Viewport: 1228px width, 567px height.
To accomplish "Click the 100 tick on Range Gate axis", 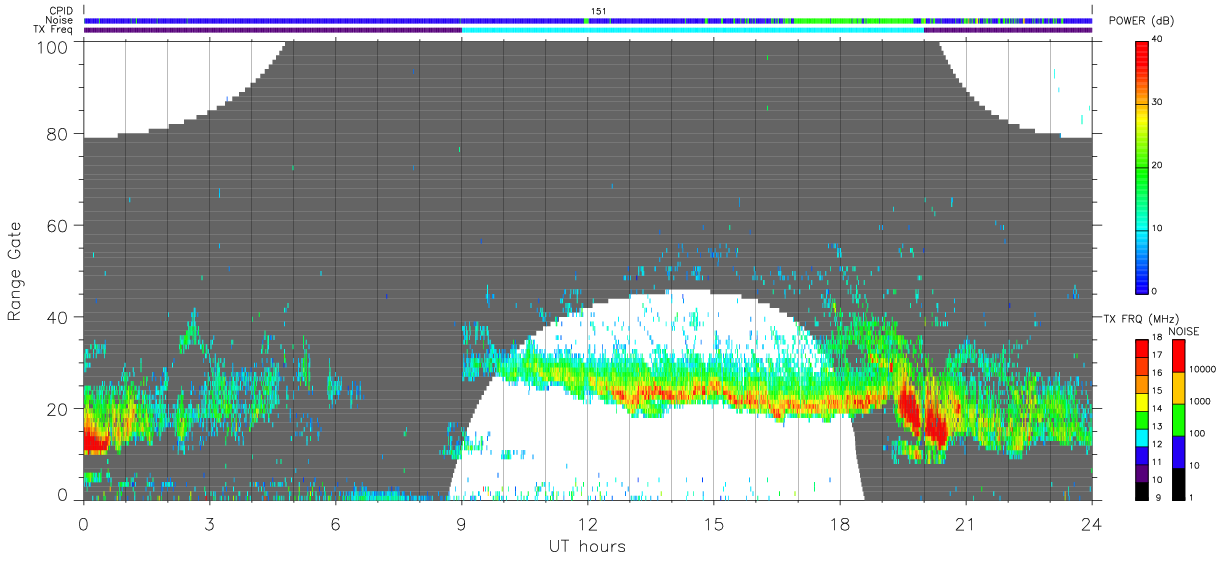I will point(55,46).
